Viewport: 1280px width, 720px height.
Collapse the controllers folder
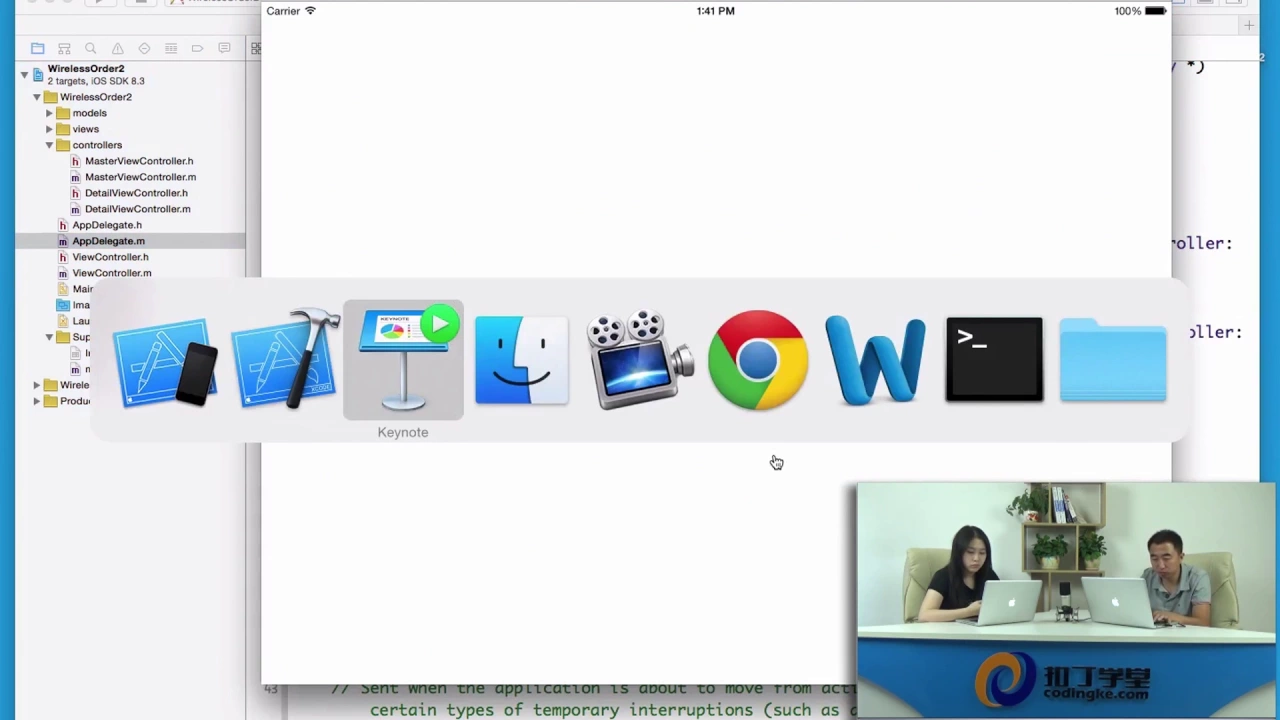49,145
